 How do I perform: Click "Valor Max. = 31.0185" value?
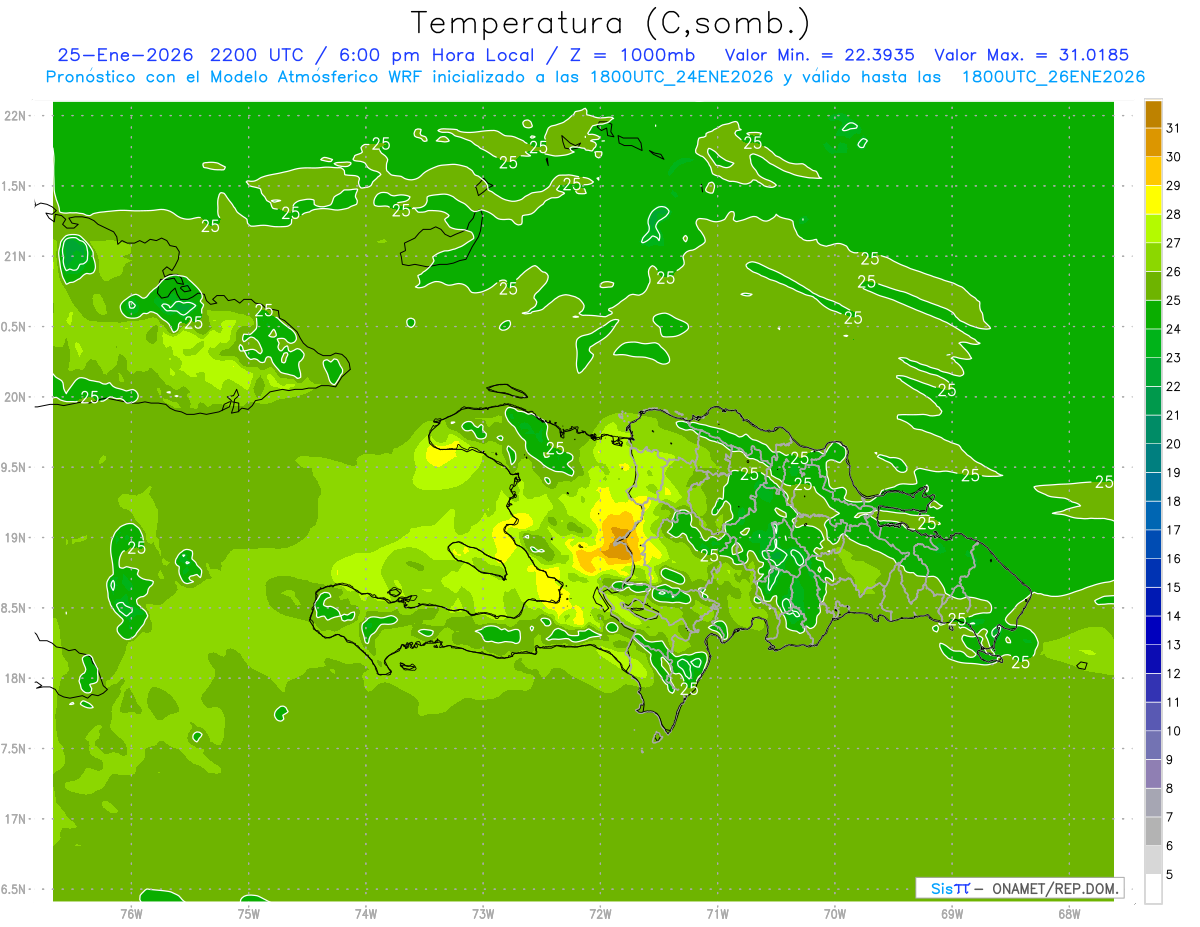1032,55
